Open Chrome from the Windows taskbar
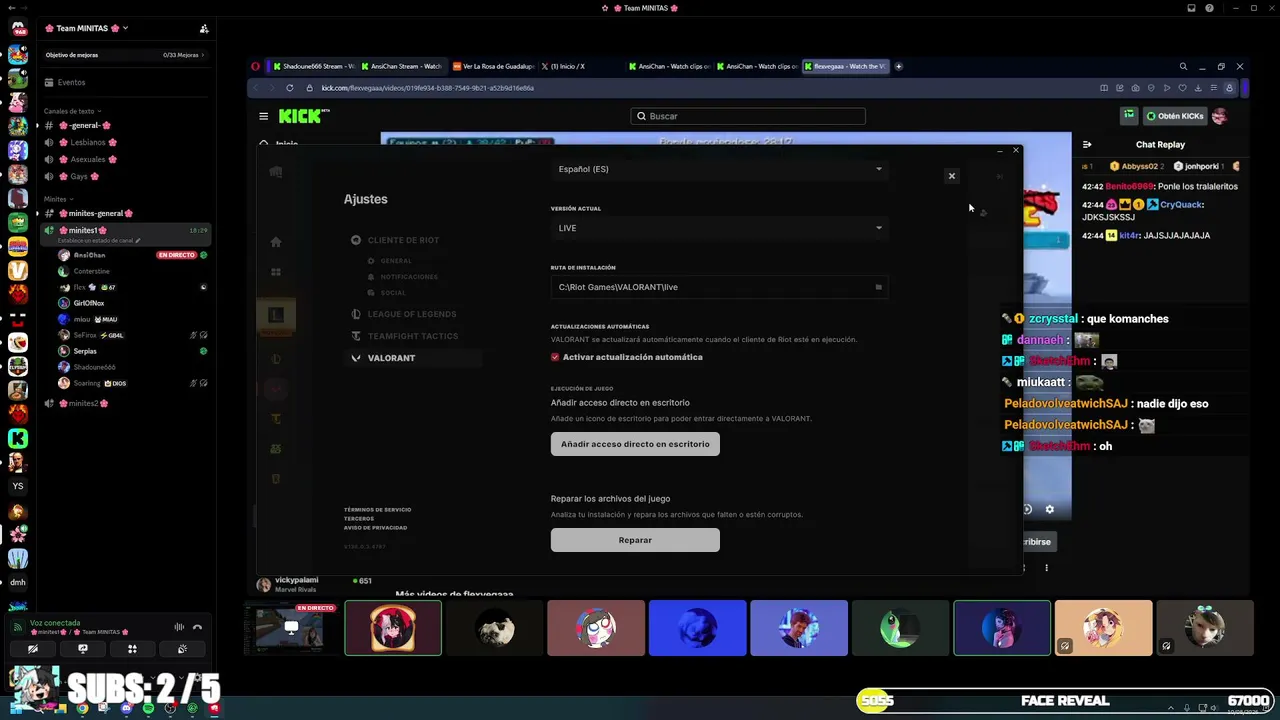The image size is (1280, 720). (82, 708)
